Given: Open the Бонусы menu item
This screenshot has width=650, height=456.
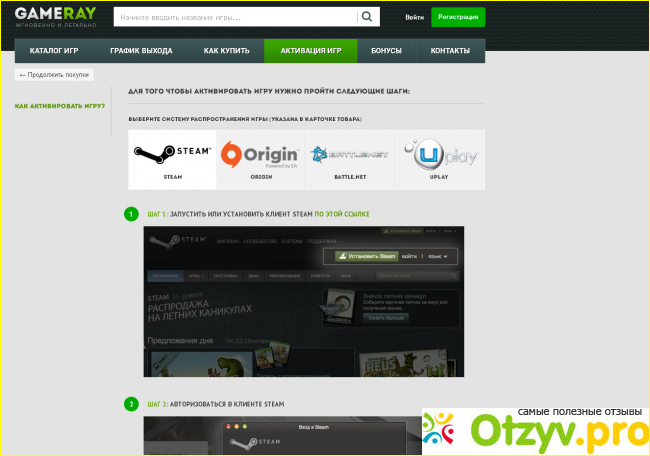Looking at the screenshot, I should click(x=386, y=51).
